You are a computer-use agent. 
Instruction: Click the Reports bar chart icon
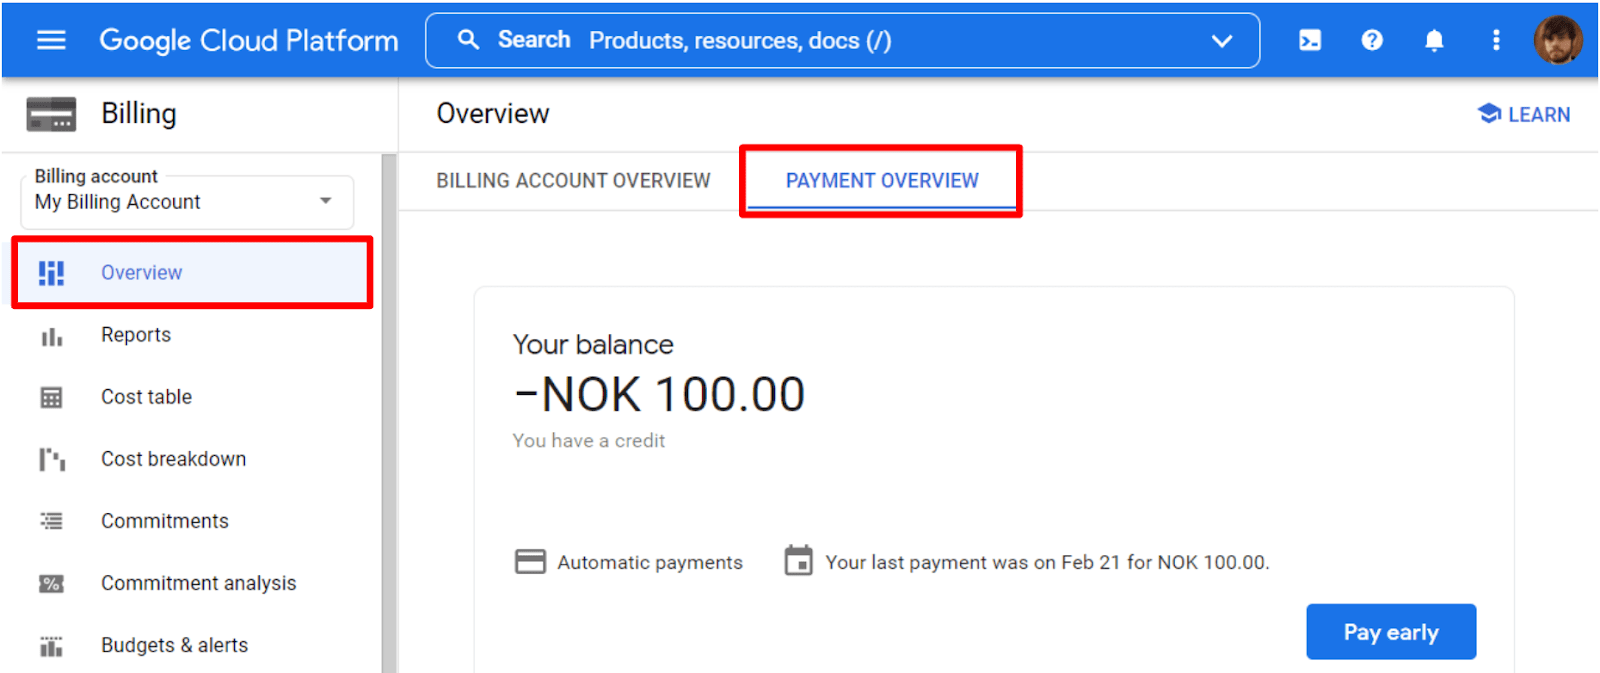click(x=51, y=336)
